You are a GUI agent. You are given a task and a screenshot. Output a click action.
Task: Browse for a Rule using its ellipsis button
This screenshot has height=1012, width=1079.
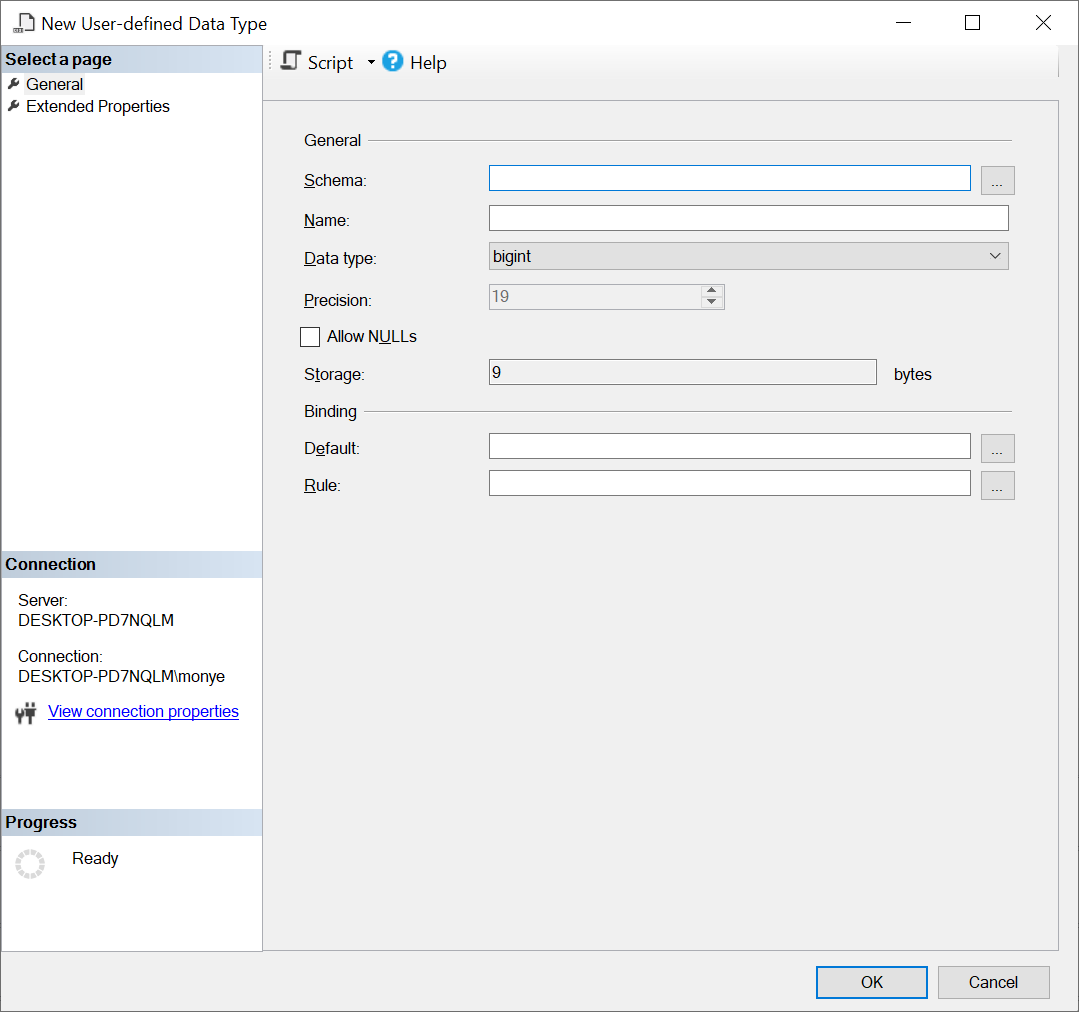tap(997, 486)
